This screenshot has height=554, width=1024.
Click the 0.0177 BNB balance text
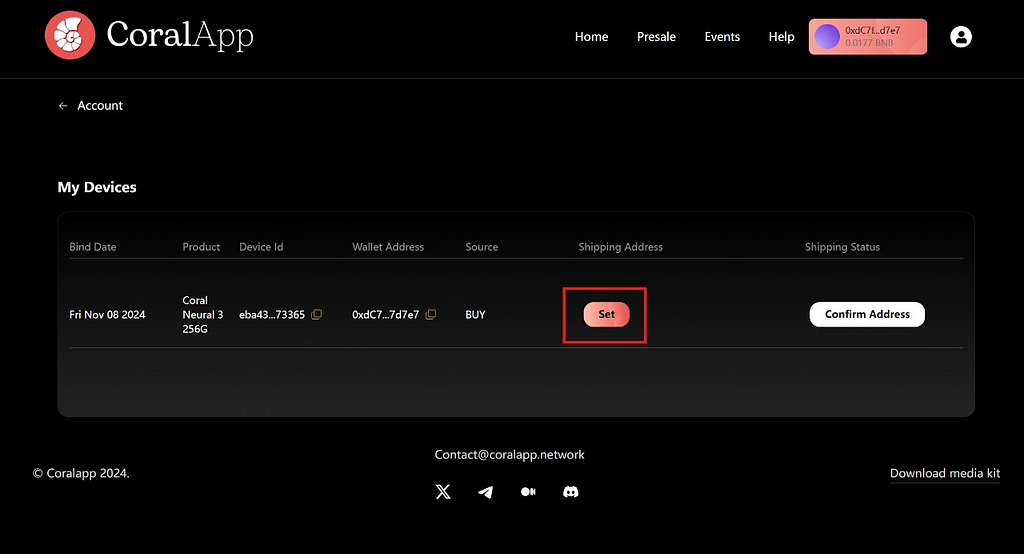[869, 43]
